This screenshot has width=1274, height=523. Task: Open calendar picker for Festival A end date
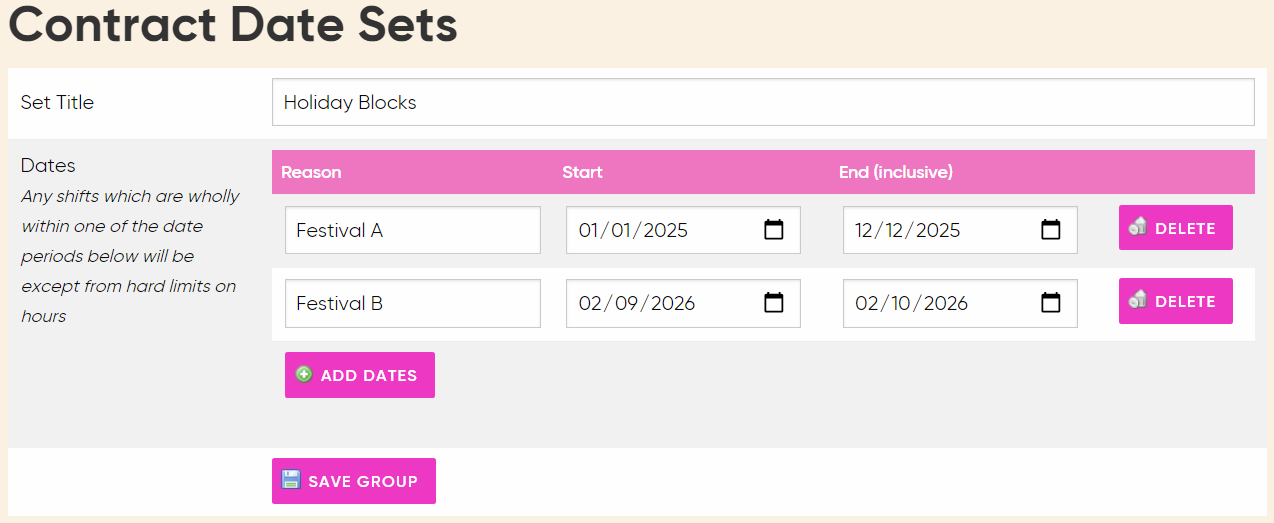click(x=1050, y=230)
